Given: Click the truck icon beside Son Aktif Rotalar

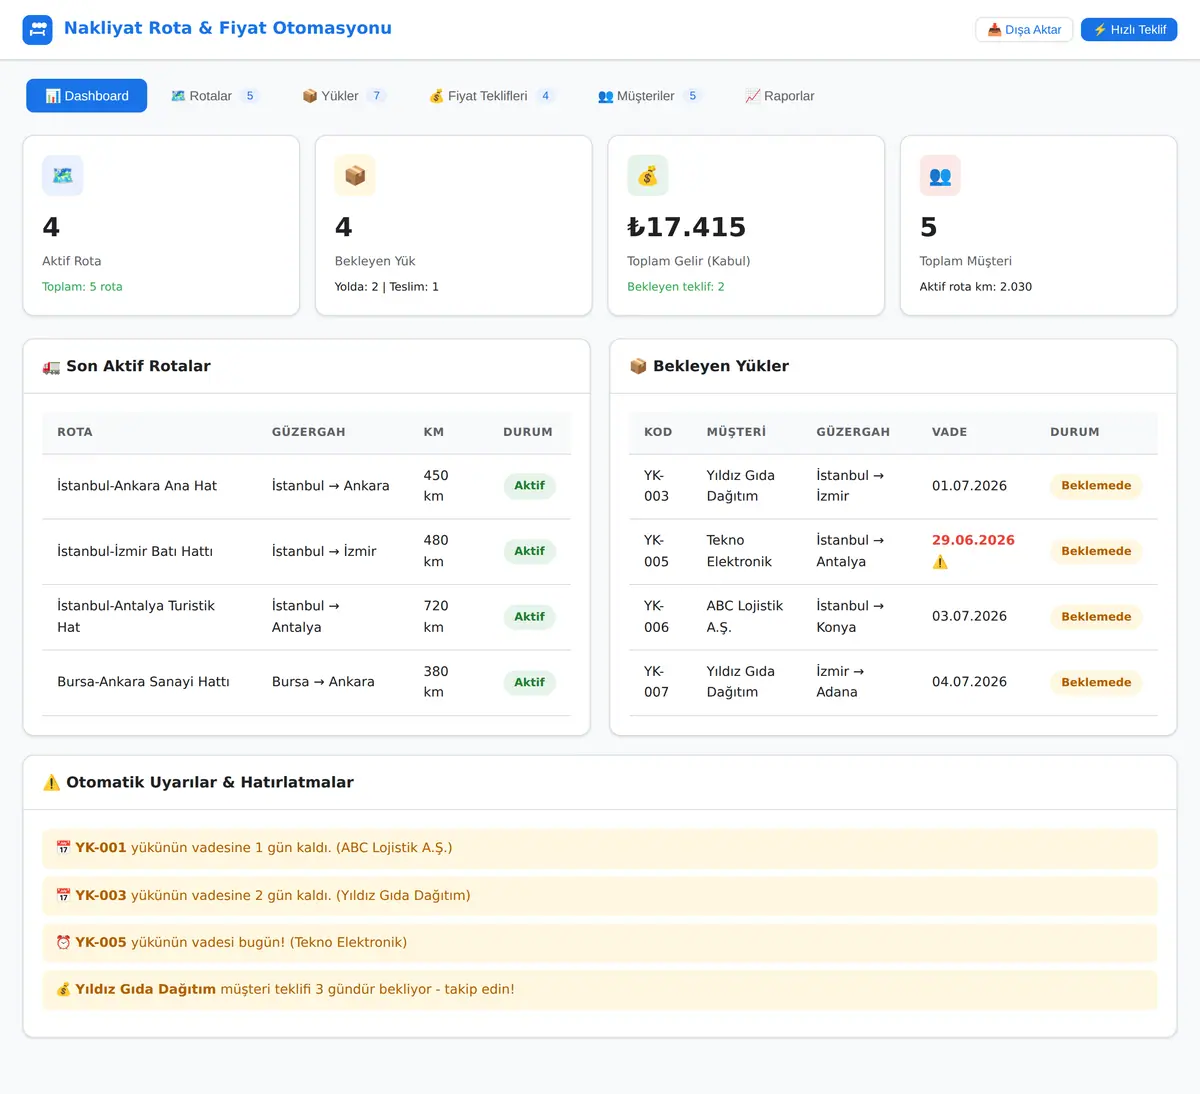Looking at the screenshot, I should (51, 367).
